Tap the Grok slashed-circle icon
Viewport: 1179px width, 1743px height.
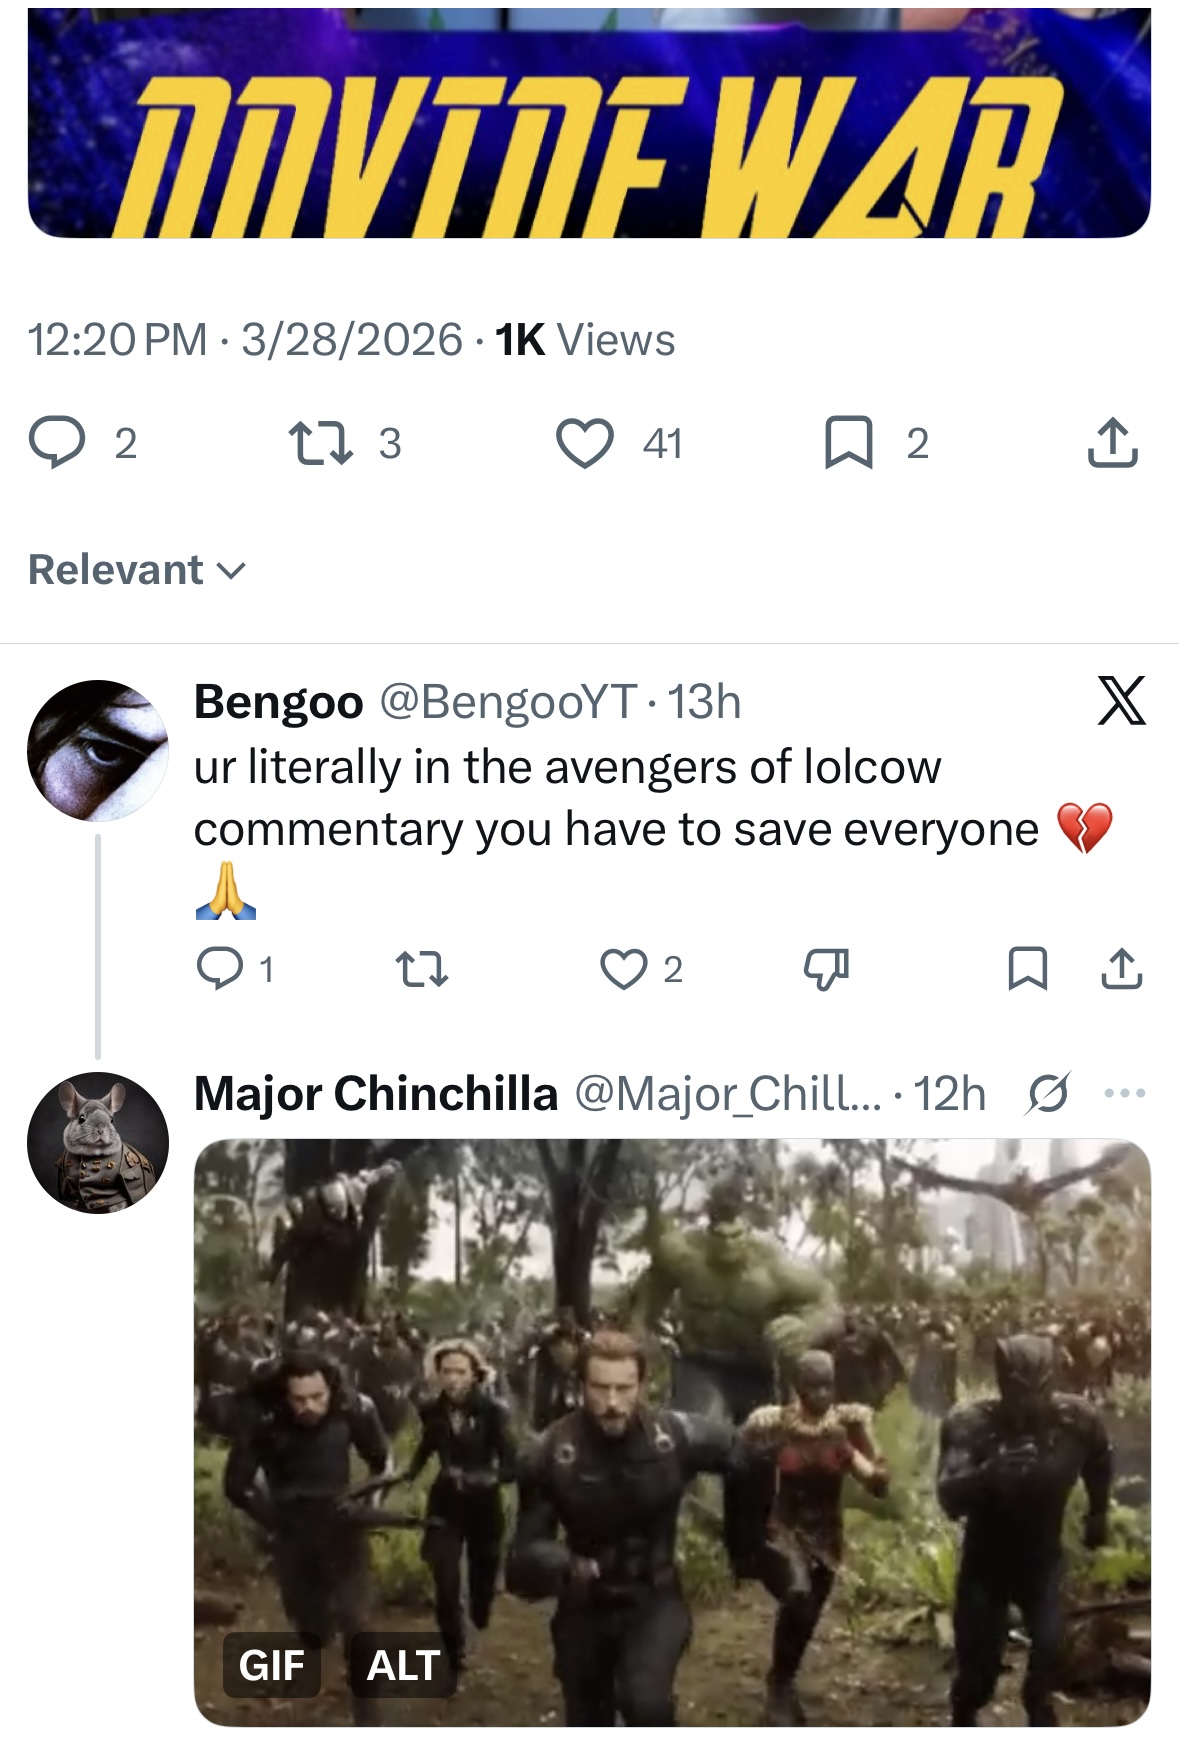coord(1048,1093)
